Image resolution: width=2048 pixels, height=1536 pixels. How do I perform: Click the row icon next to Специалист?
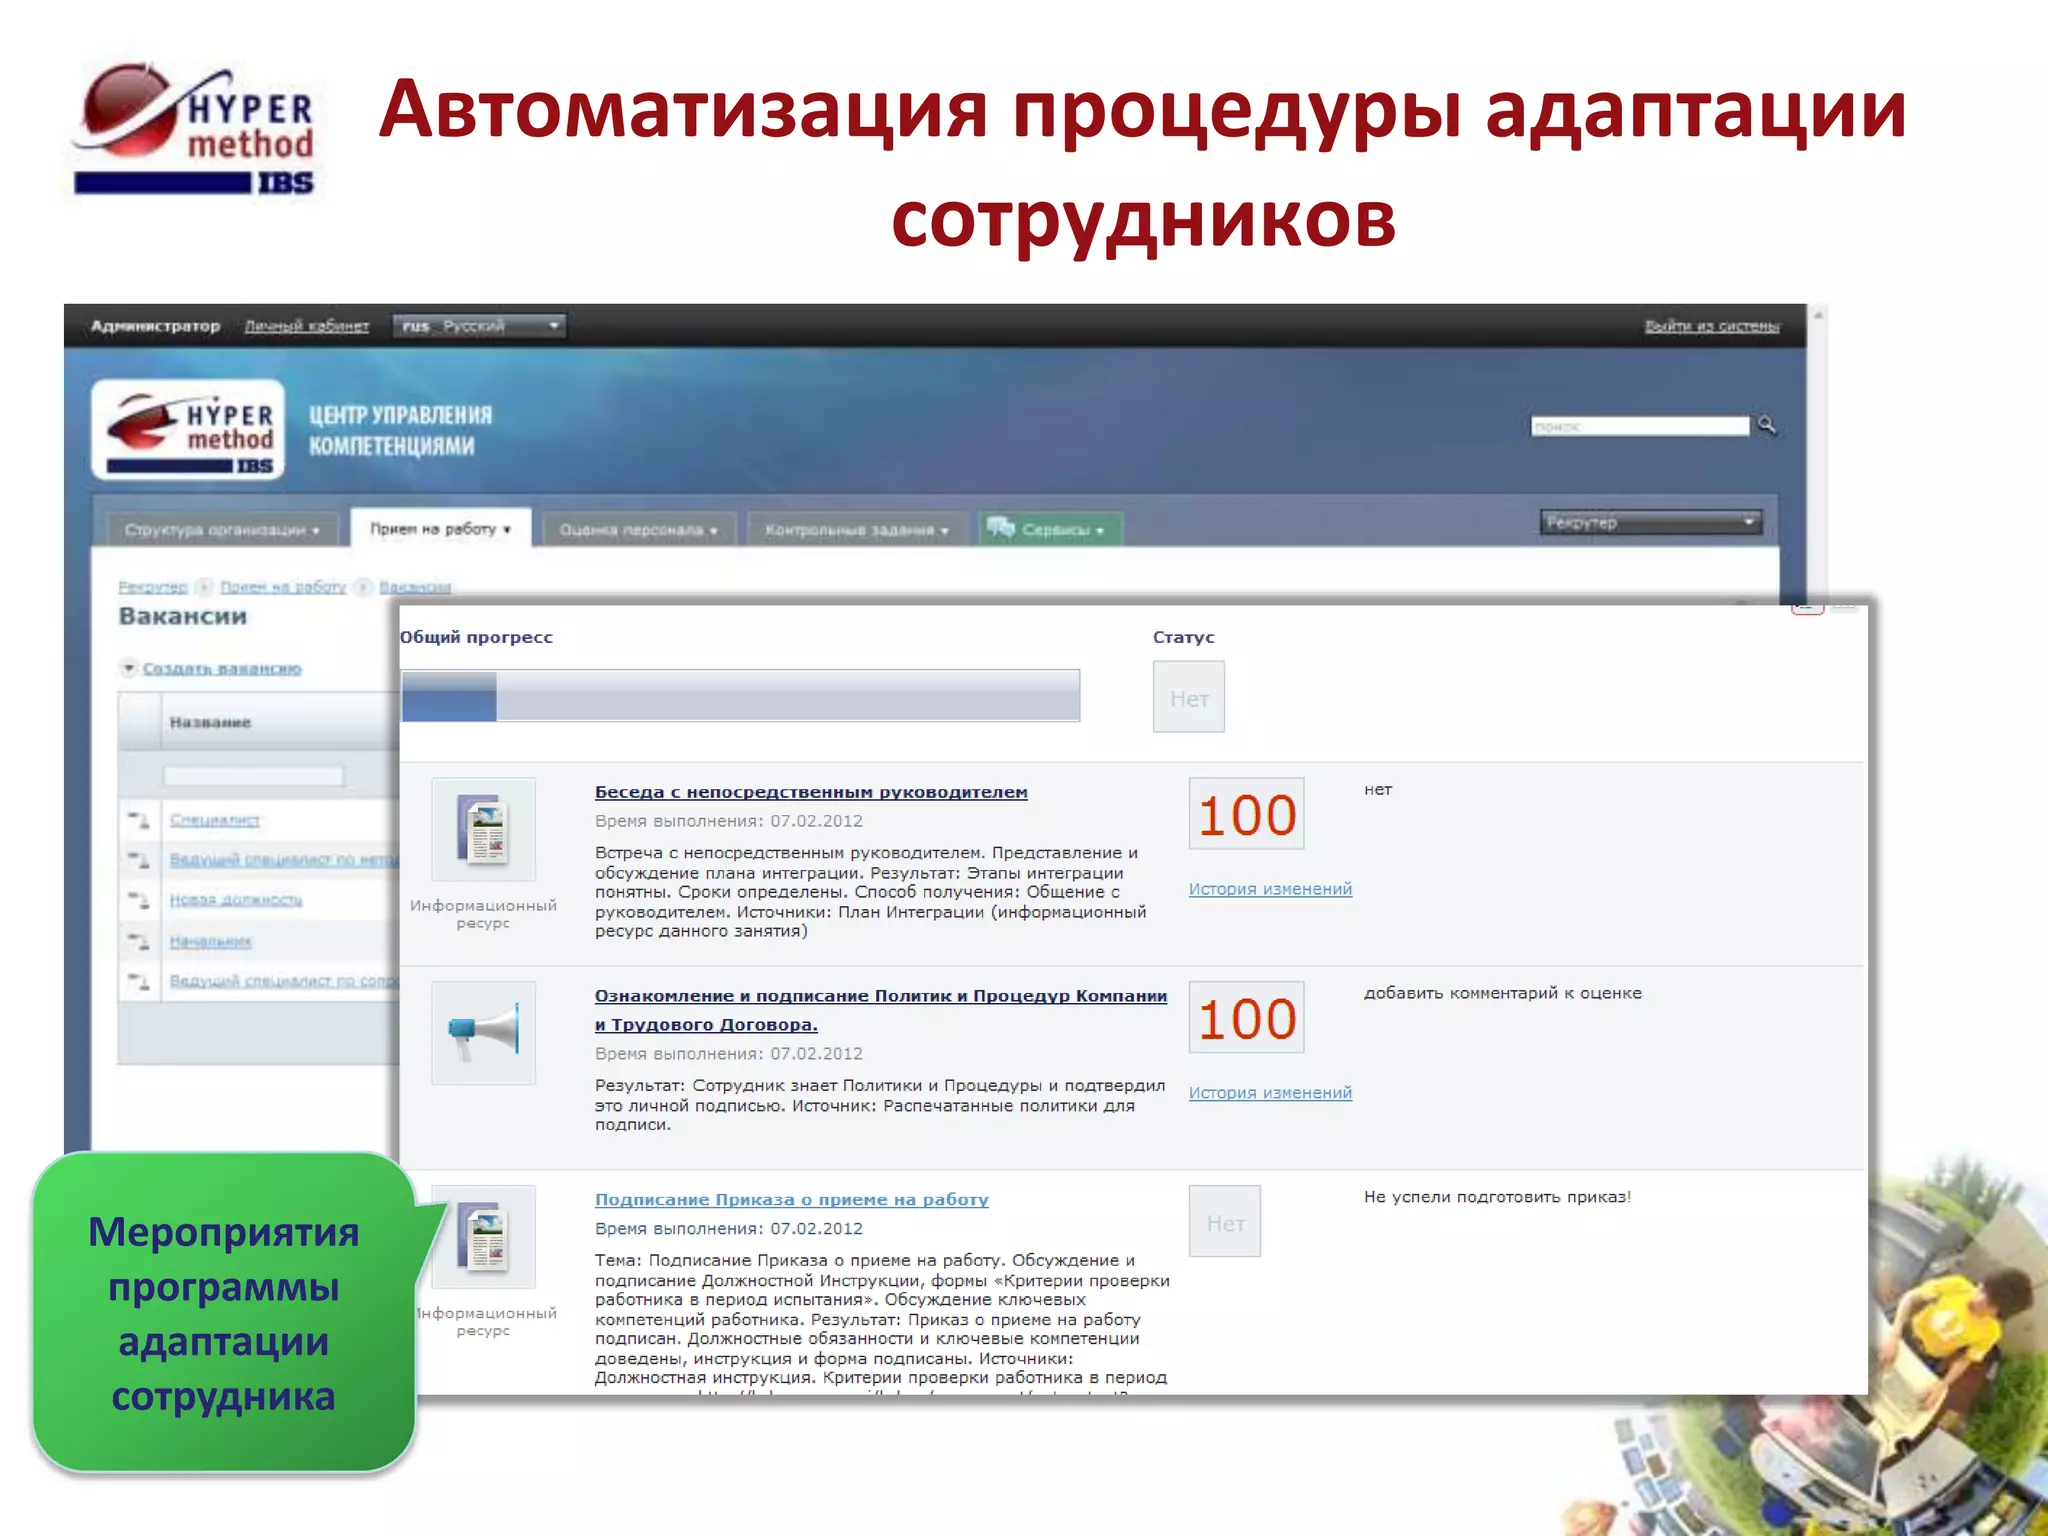pos(138,820)
